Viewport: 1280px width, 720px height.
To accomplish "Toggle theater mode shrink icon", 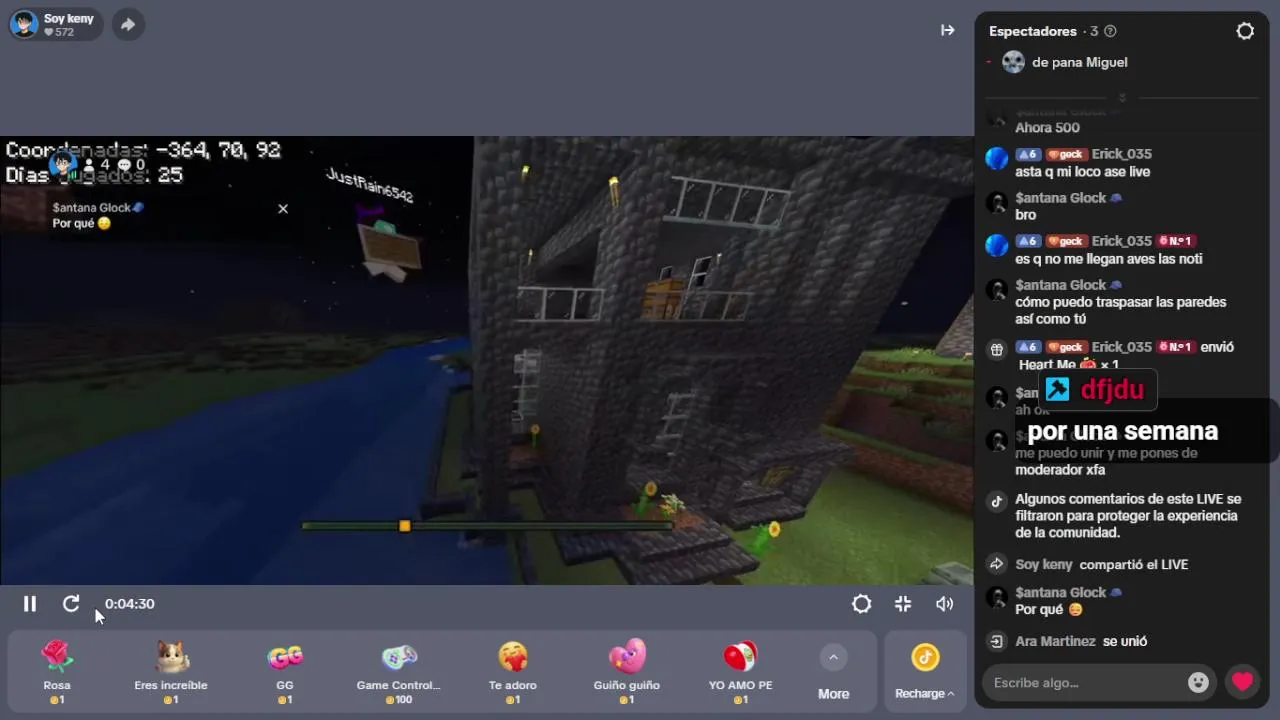I will click(x=903, y=604).
